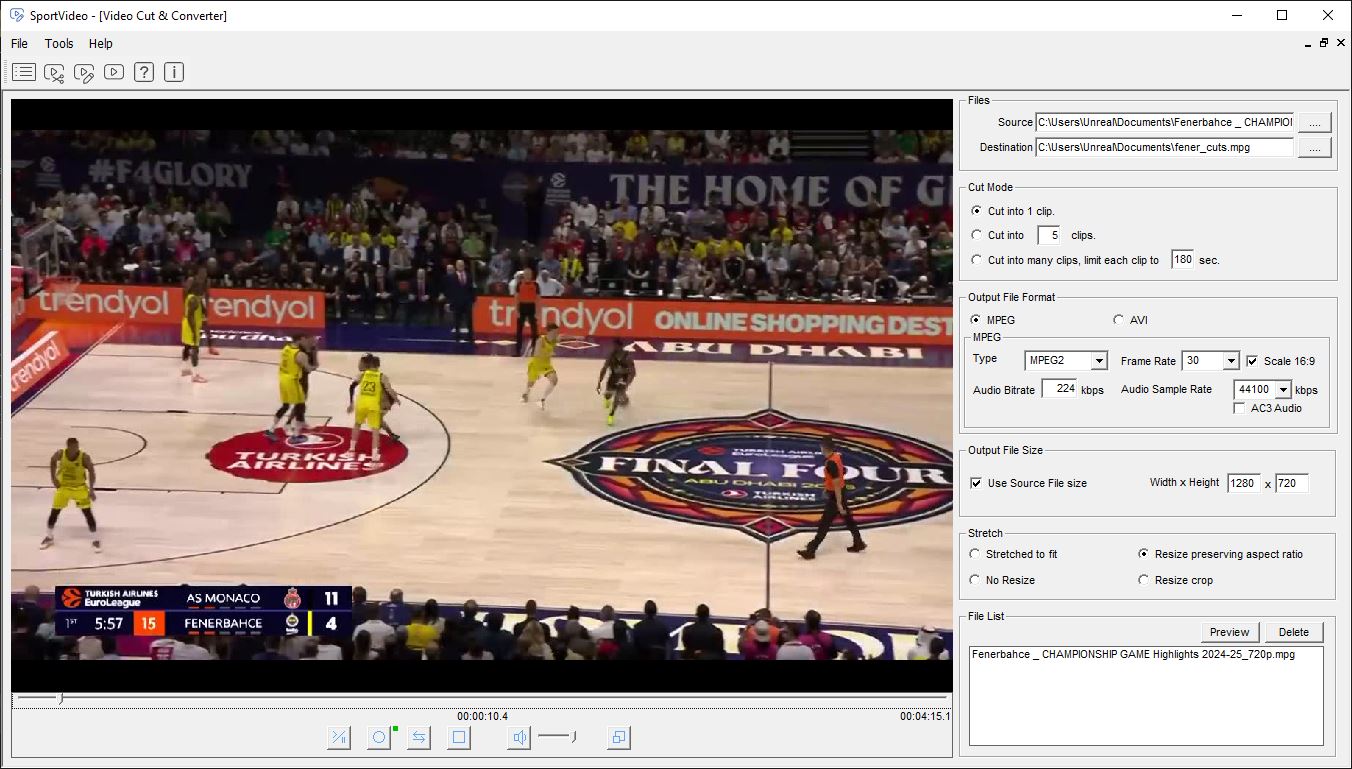
Task: Select 'Cut into N clips' radio button
Action: tap(977, 235)
